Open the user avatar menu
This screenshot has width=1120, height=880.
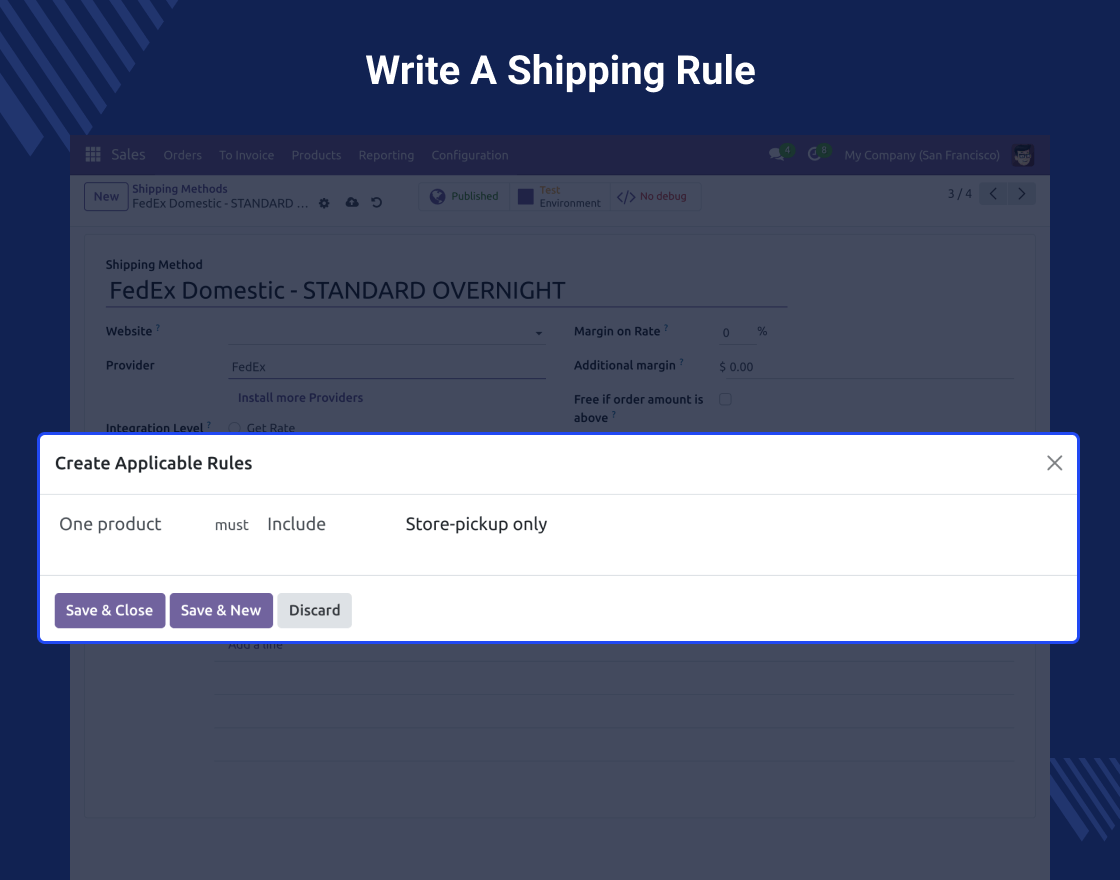coord(1023,155)
